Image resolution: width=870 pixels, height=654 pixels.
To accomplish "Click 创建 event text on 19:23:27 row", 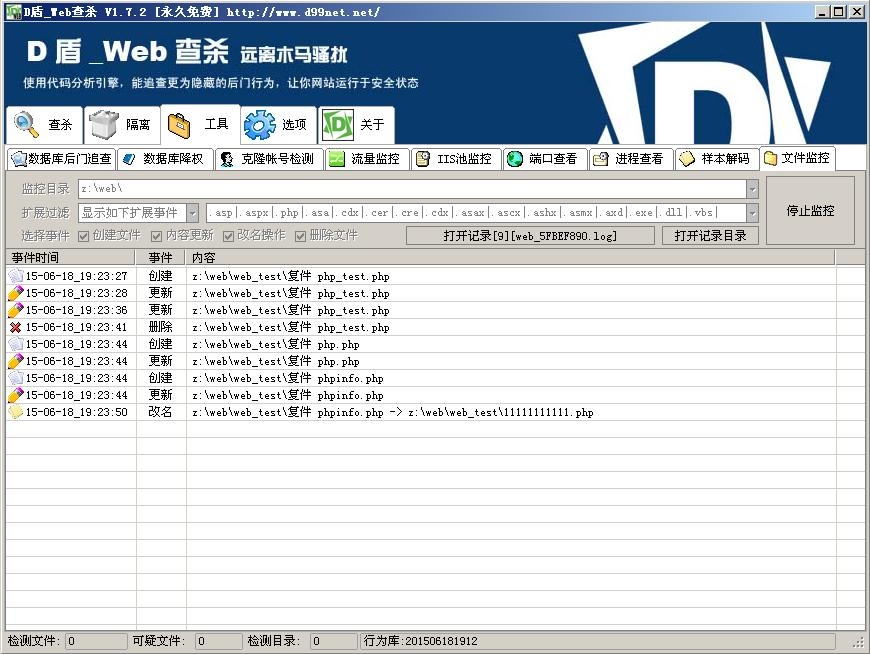I will coord(160,276).
